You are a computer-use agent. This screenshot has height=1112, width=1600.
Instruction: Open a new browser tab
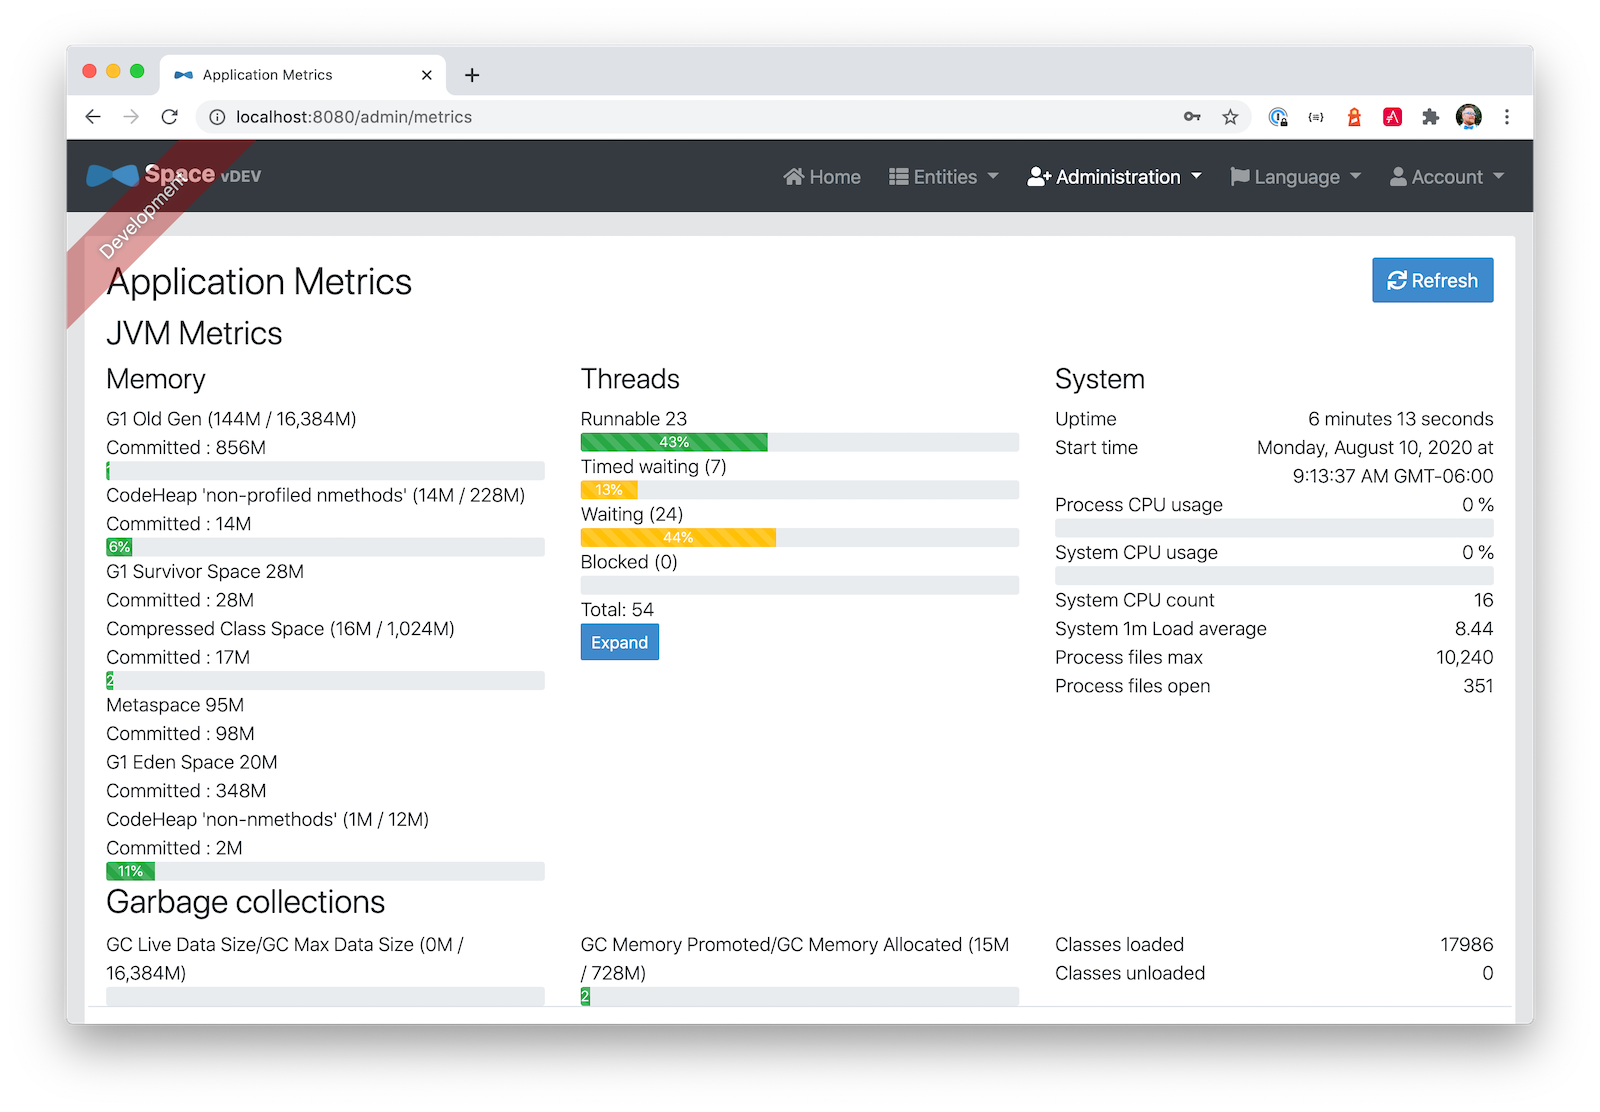(x=472, y=75)
